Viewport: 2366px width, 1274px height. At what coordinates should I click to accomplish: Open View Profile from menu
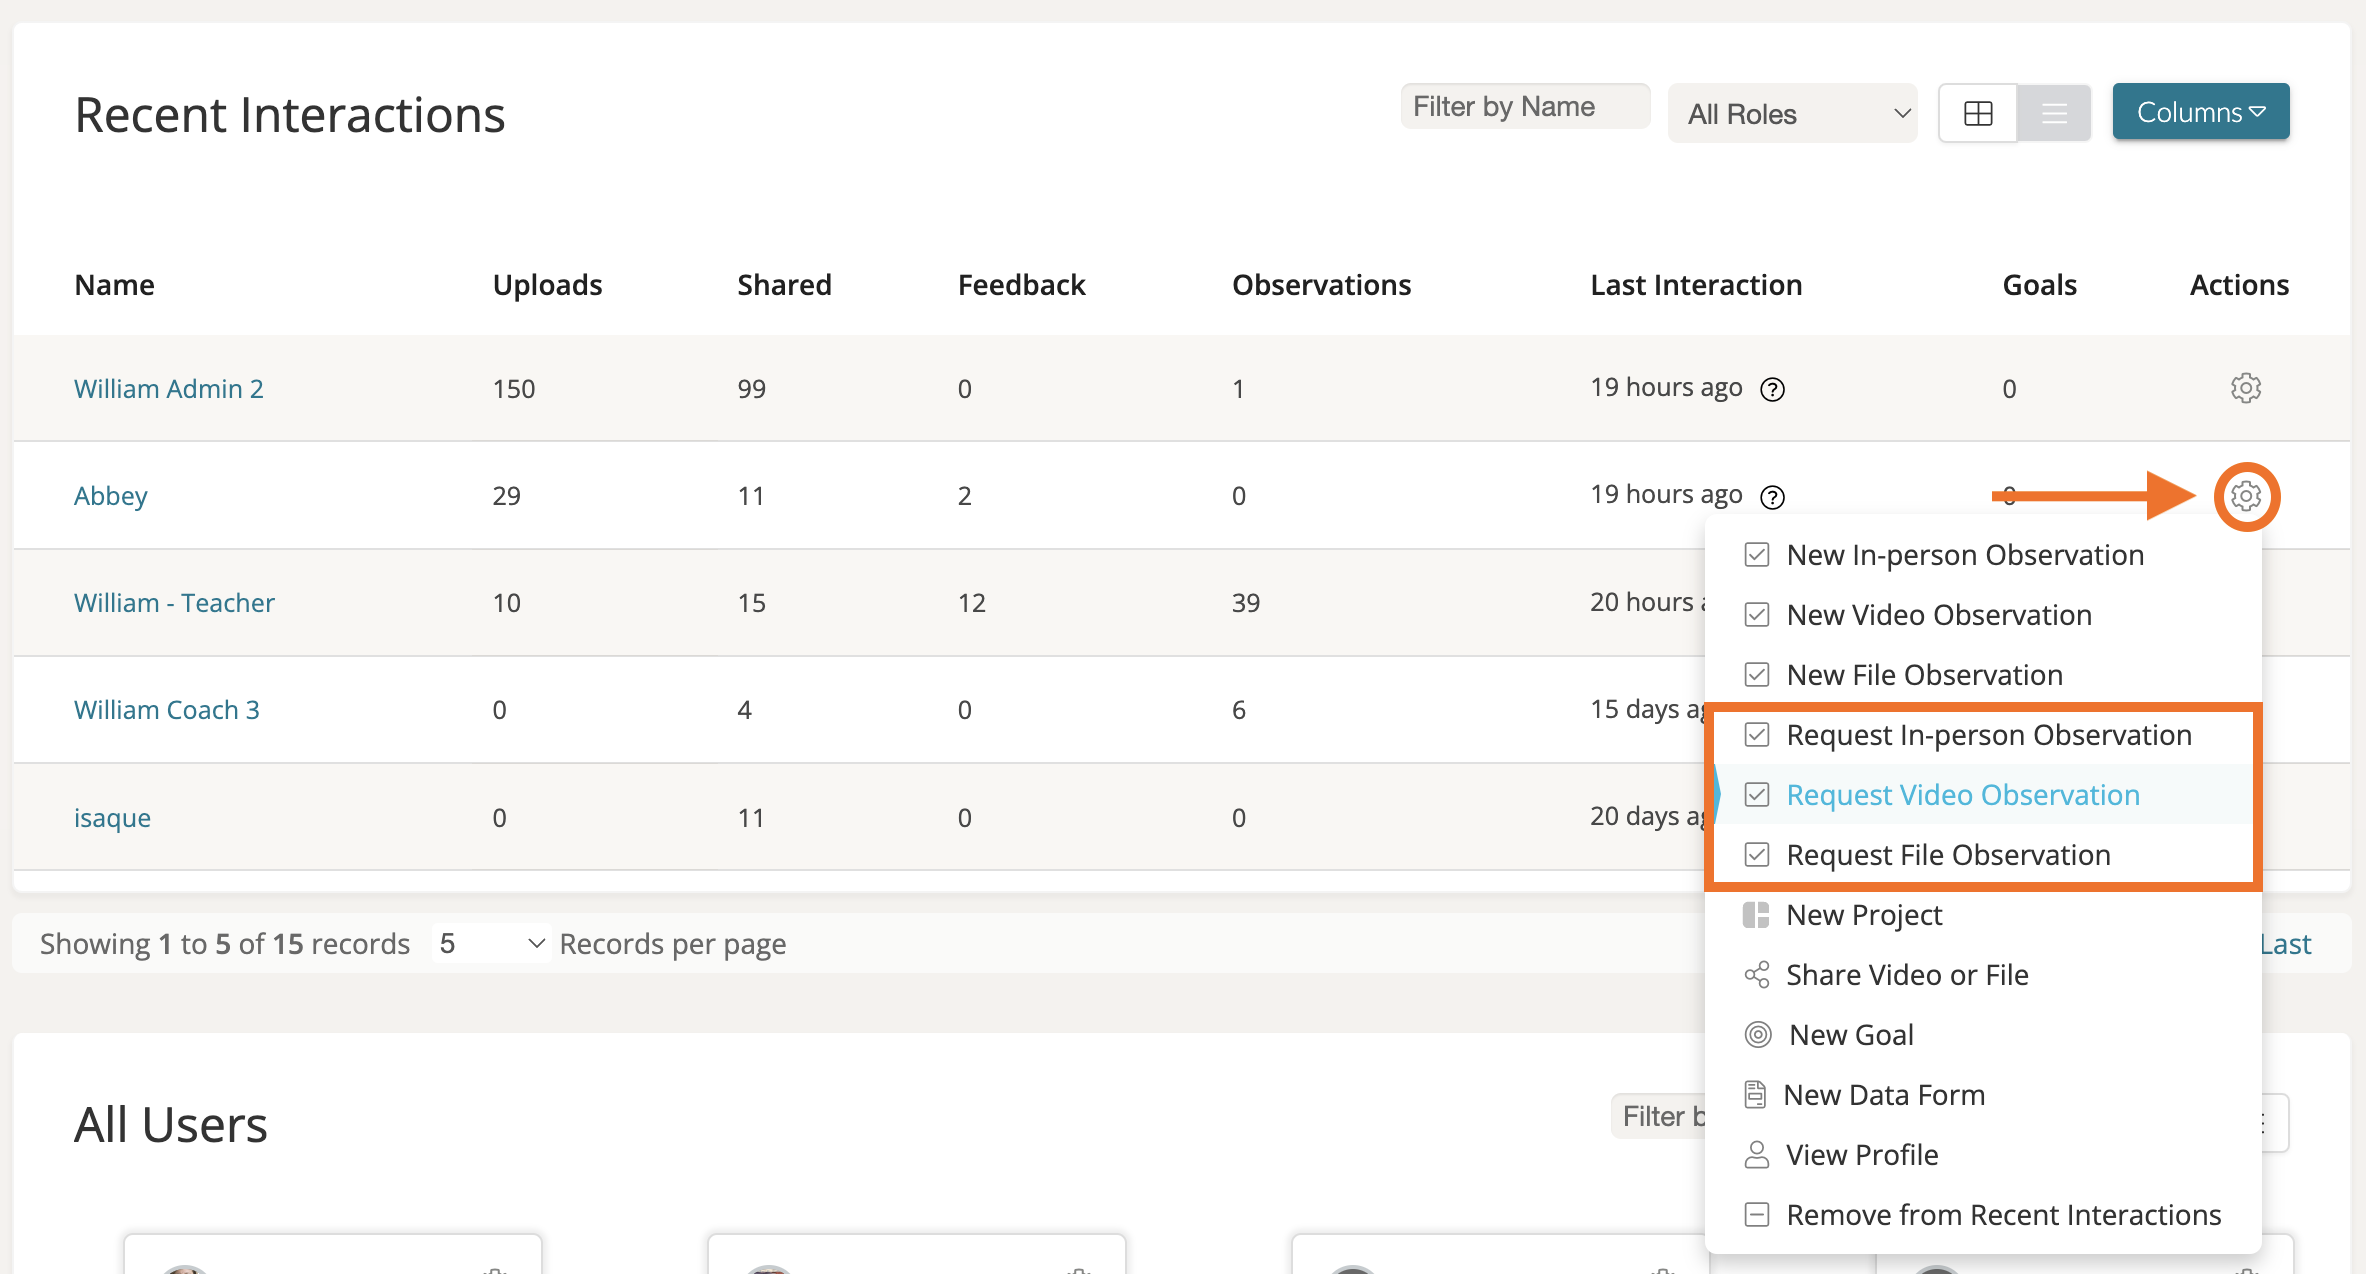(1861, 1155)
